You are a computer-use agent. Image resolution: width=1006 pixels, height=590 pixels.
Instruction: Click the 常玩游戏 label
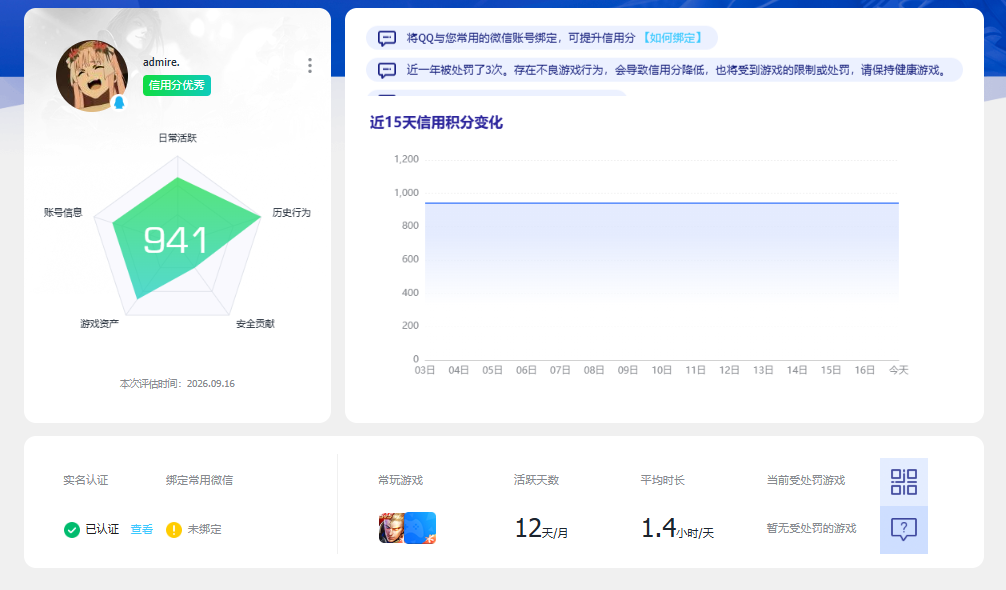click(x=400, y=480)
